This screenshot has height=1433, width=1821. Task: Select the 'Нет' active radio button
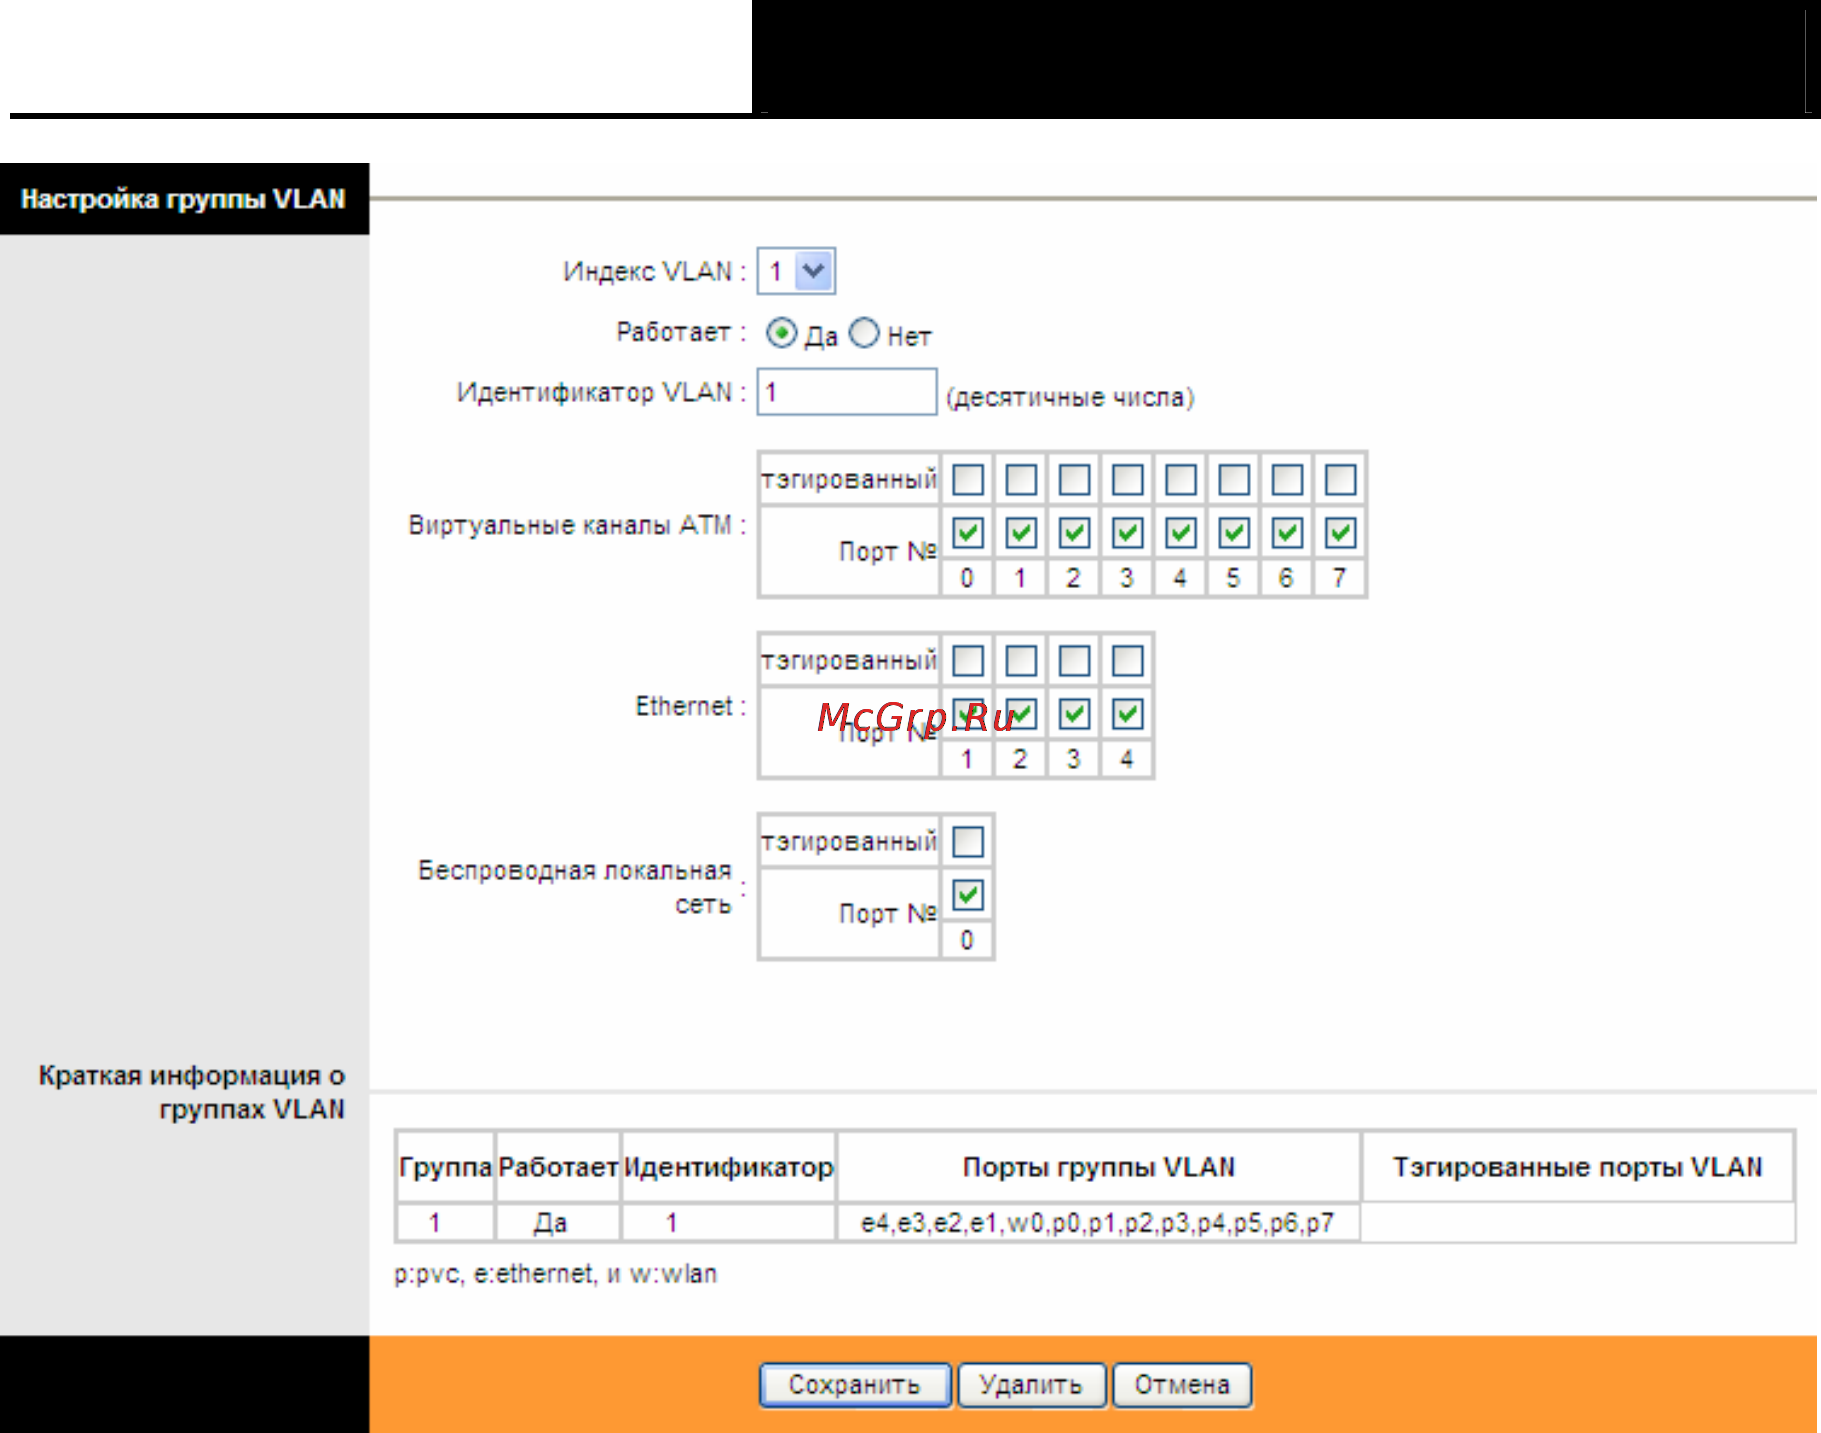coord(864,333)
